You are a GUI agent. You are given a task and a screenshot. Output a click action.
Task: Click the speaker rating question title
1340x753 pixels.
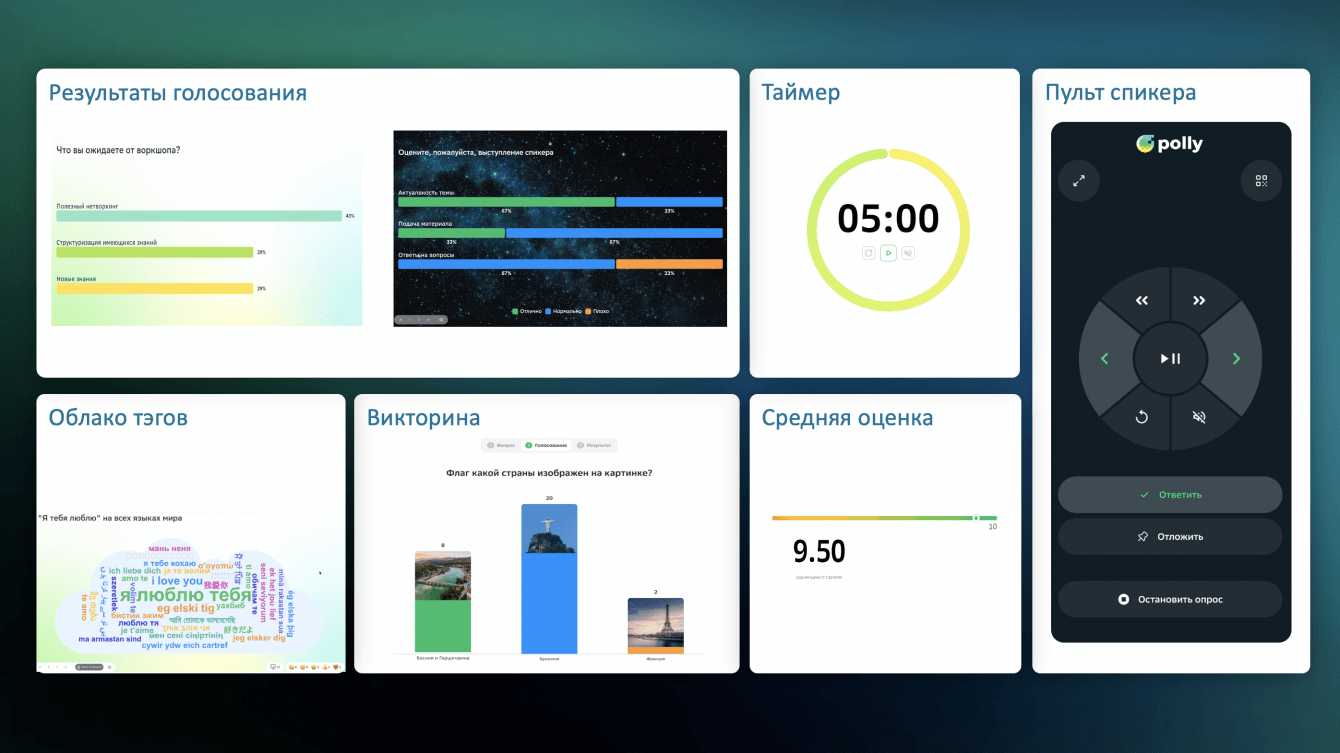pos(475,152)
